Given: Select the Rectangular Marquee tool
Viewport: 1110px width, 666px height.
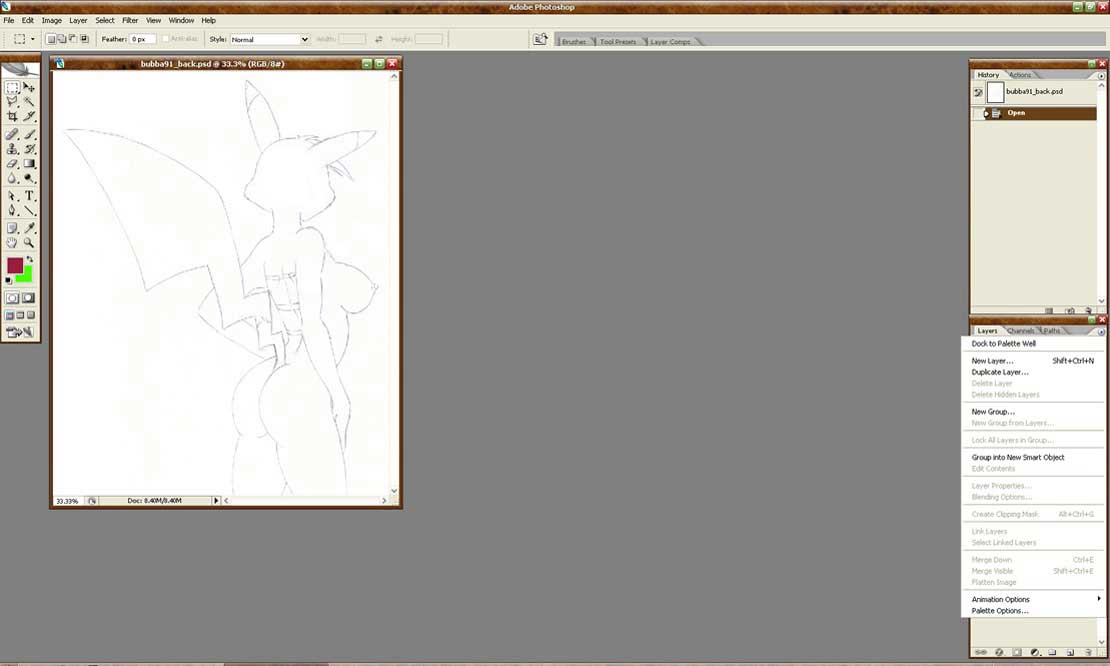Looking at the screenshot, I should coord(12,88).
